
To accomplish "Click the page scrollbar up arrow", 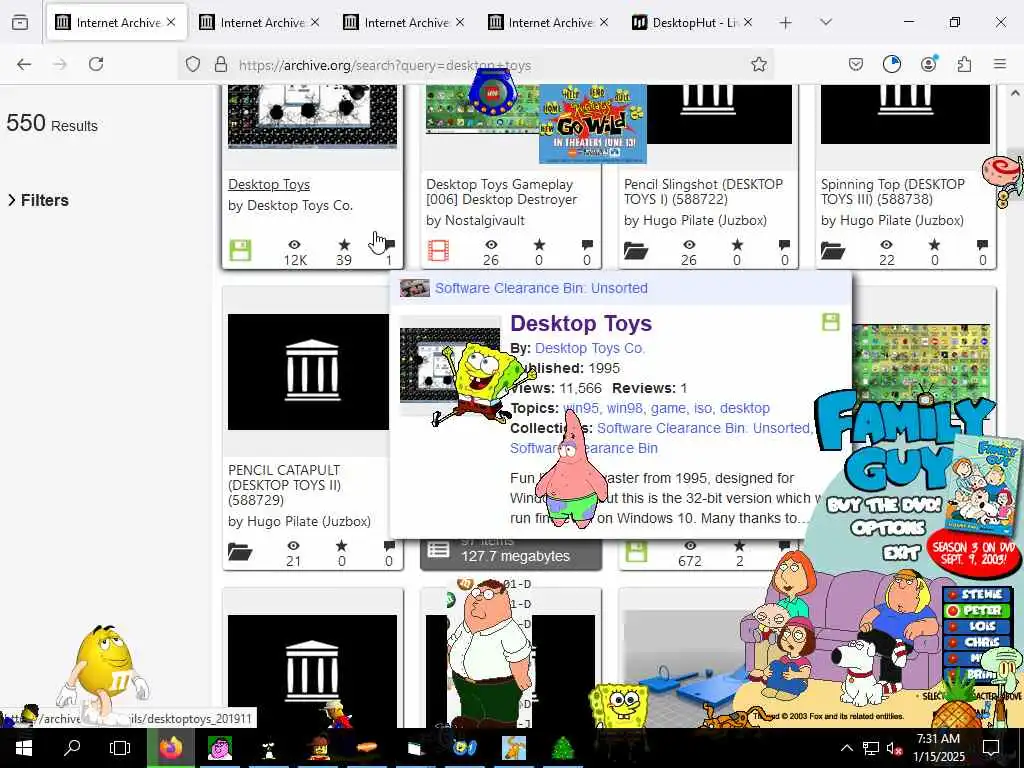I will click(x=1016, y=93).
